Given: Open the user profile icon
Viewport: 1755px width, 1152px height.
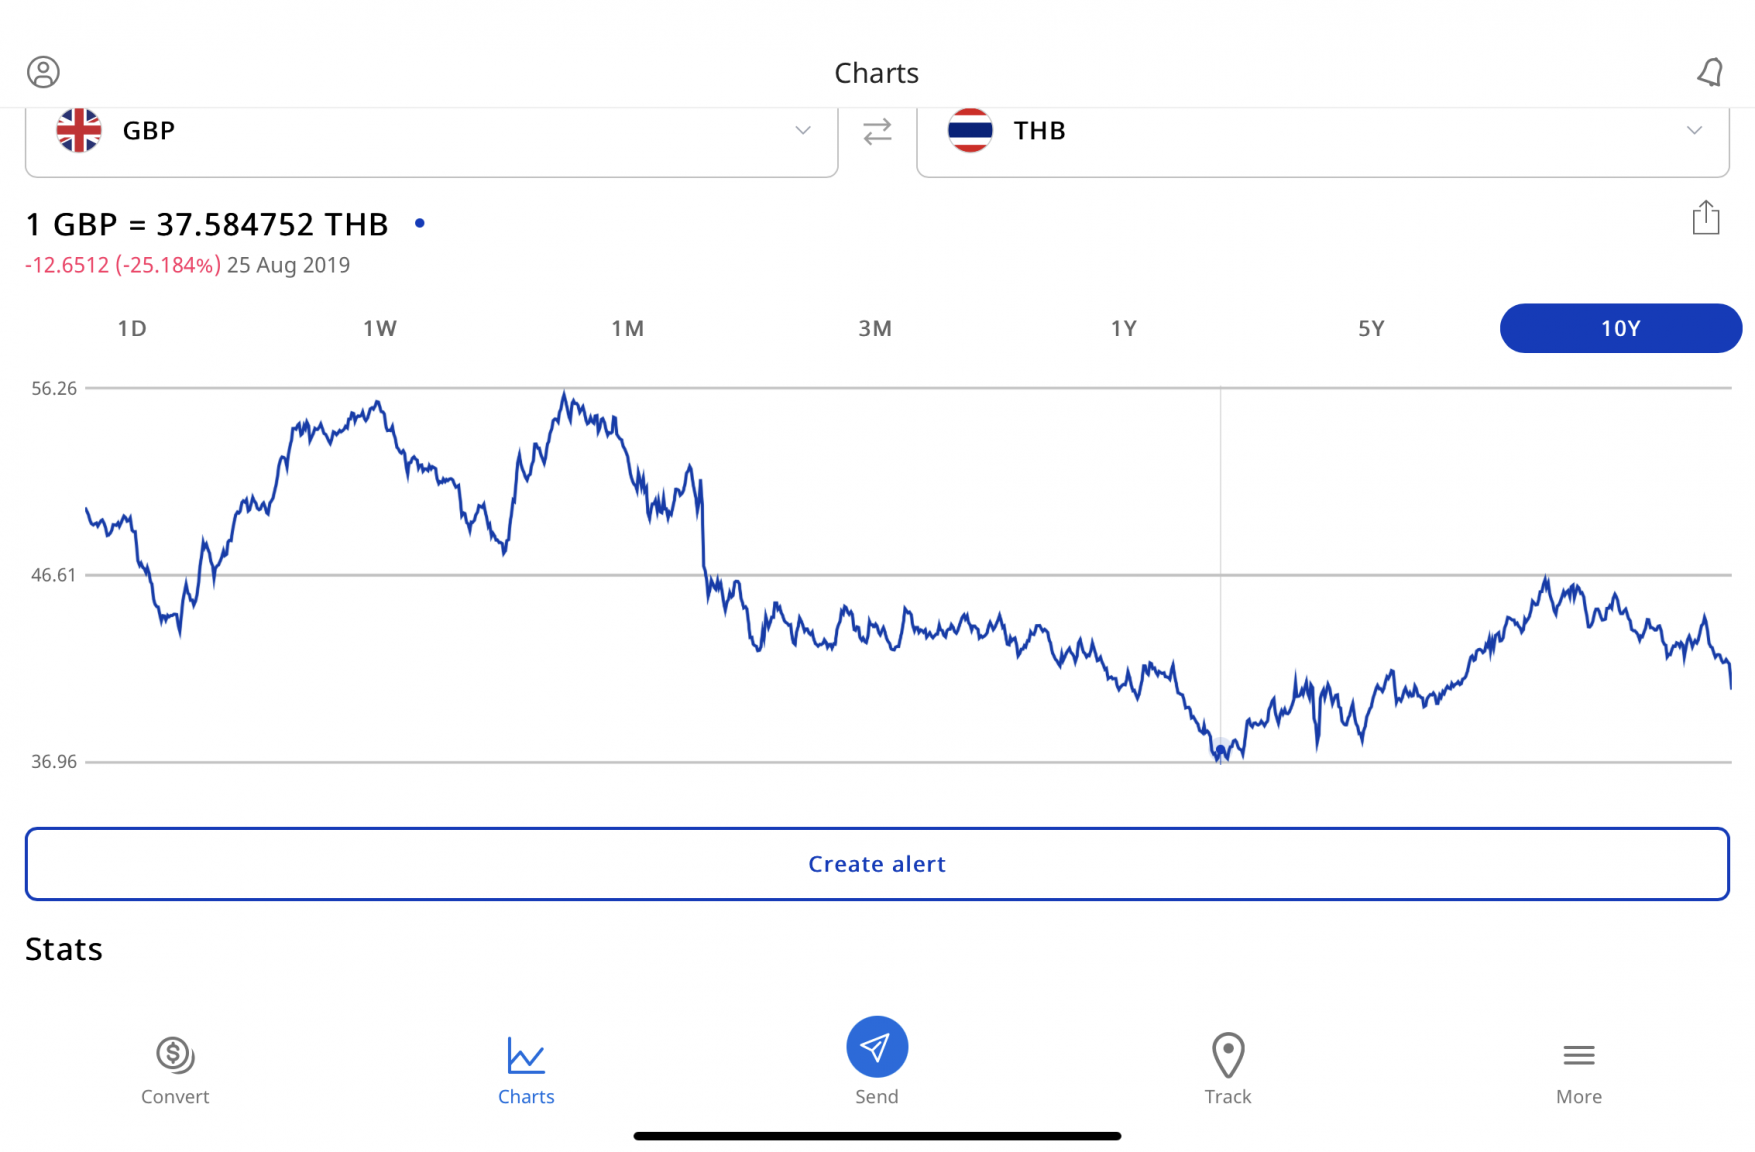Looking at the screenshot, I should click(43, 72).
